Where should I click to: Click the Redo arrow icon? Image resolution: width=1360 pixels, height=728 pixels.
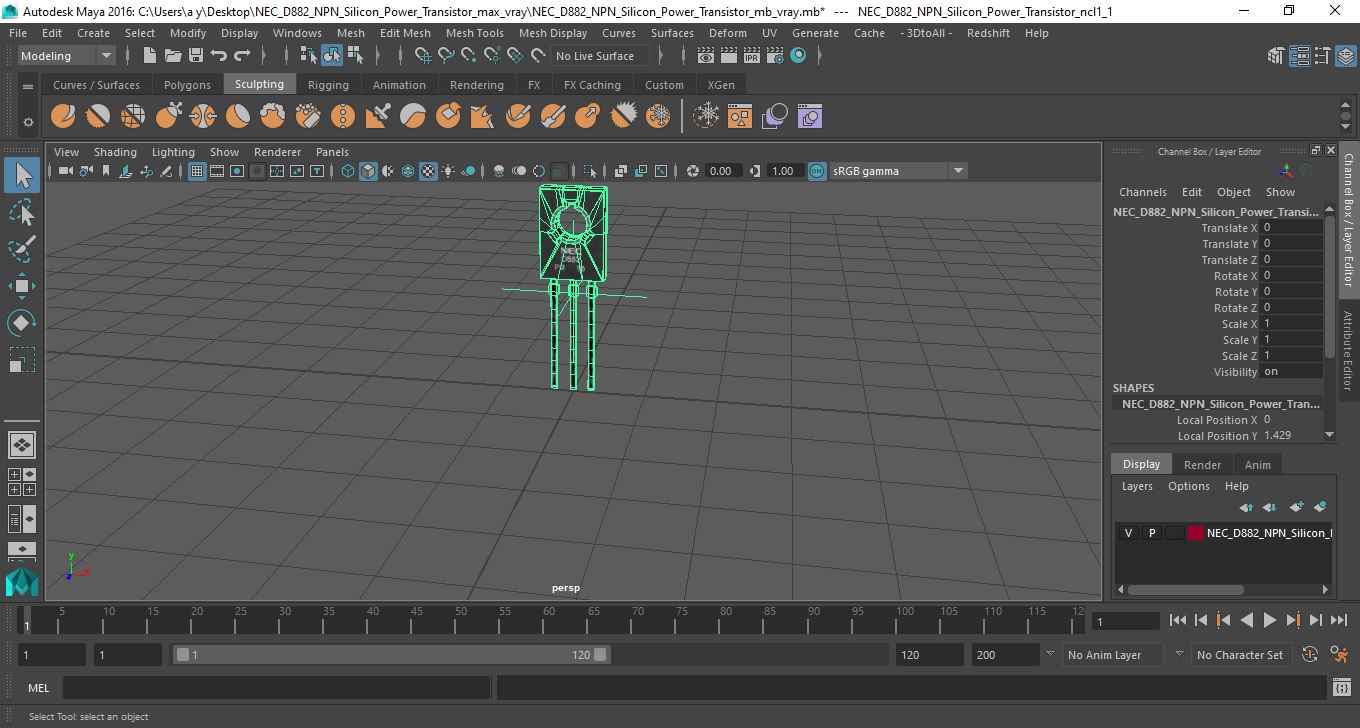242,56
